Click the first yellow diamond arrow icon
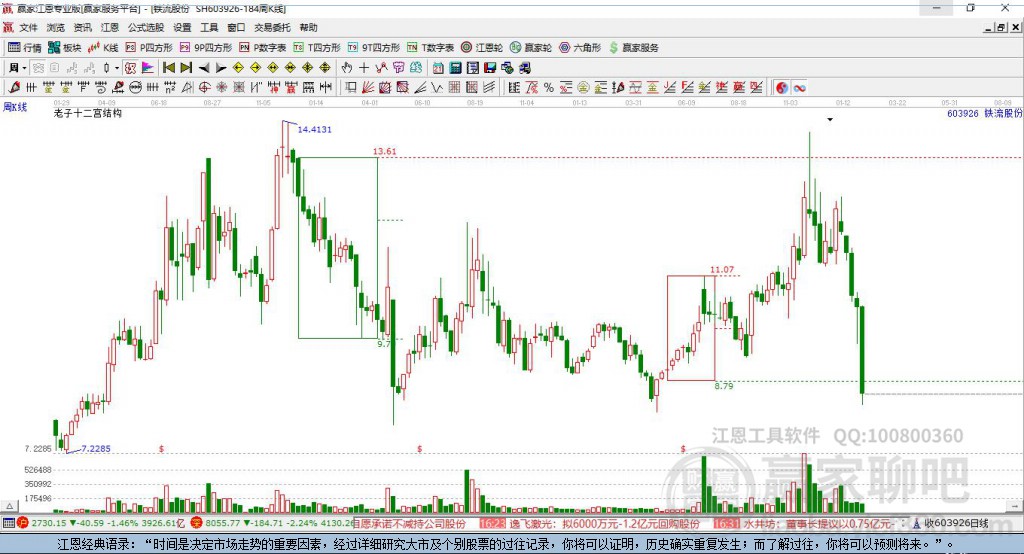 (238, 68)
